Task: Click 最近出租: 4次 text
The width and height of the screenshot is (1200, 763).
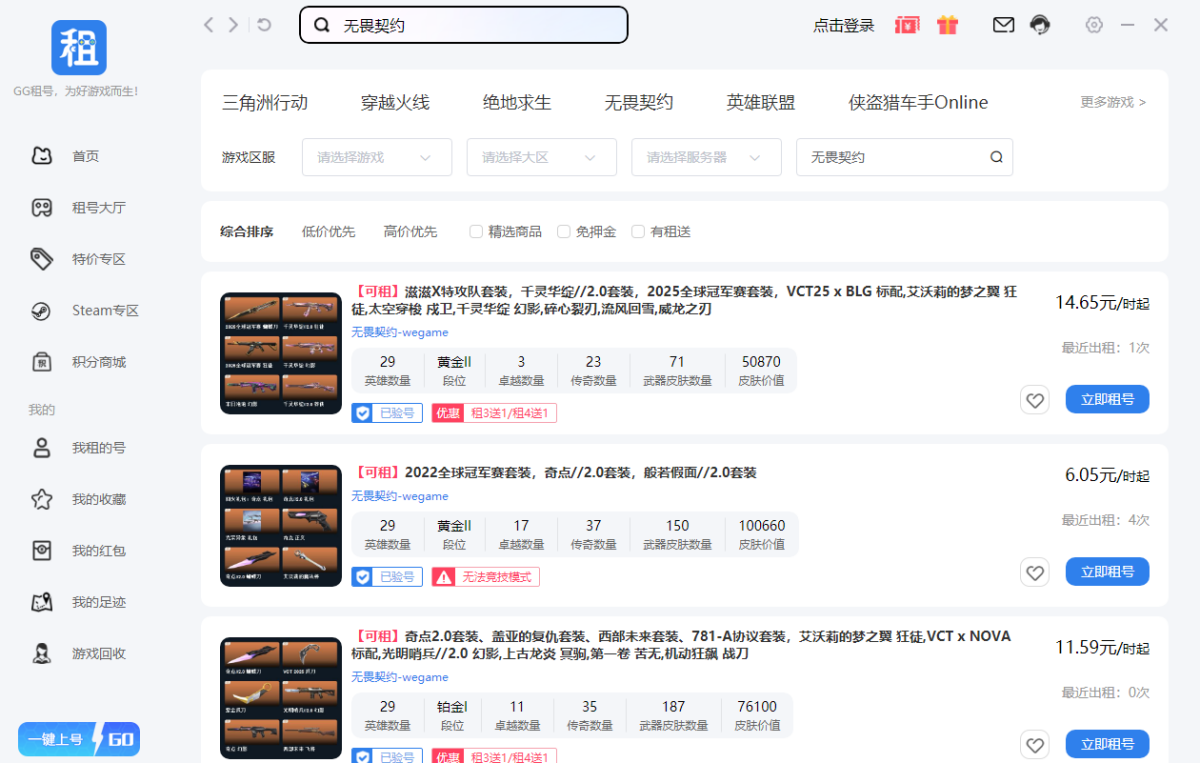Action: tap(1105, 520)
